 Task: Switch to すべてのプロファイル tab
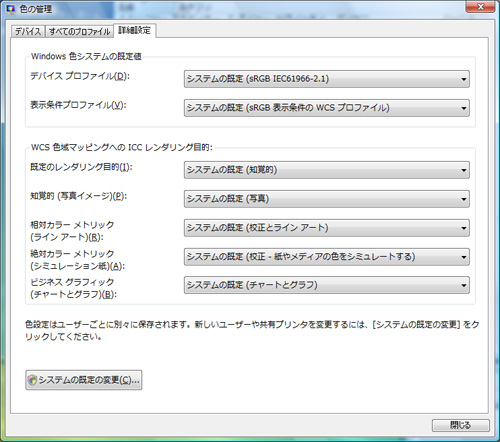79,31
